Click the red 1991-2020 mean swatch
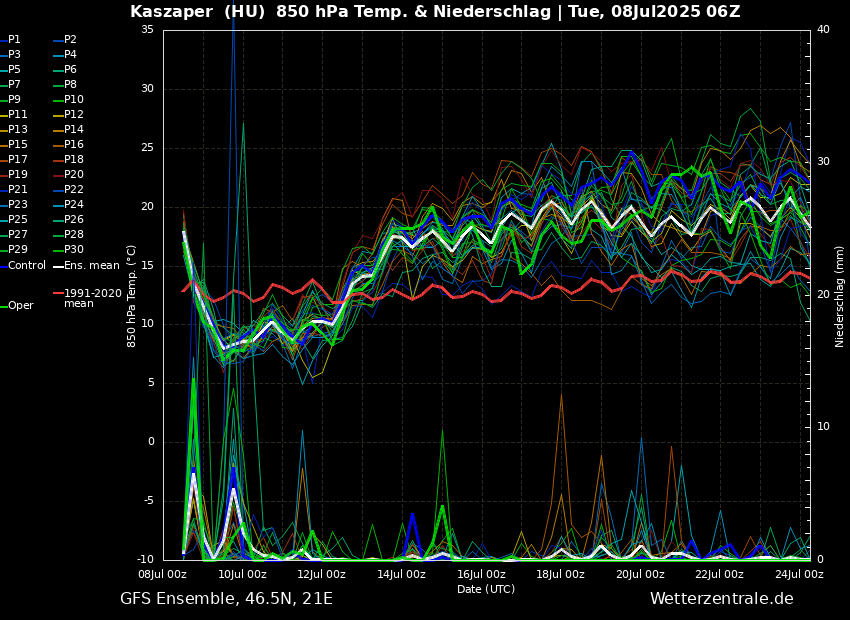The height and width of the screenshot is (620, 850). tap(58, 294)
